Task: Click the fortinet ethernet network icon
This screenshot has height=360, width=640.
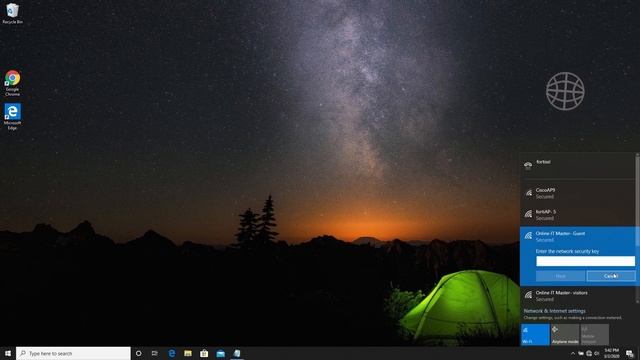Action: tap(528, 164)
